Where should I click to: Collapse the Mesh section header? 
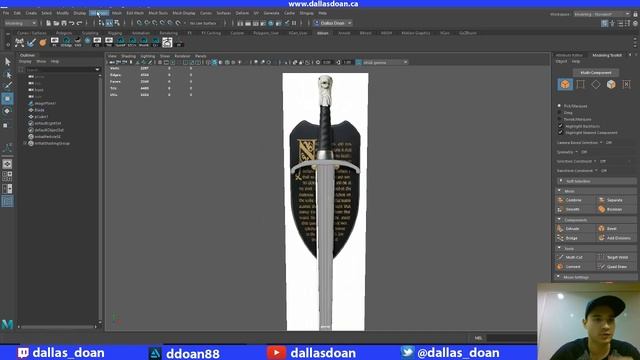tap(596, 191)
